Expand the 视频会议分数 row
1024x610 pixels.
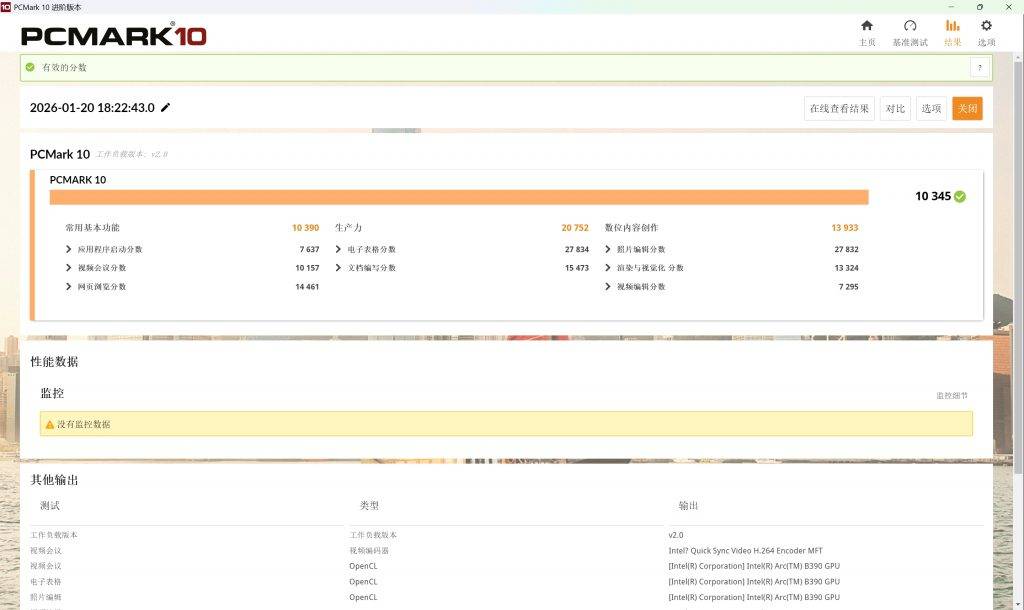tap(69, 268)
